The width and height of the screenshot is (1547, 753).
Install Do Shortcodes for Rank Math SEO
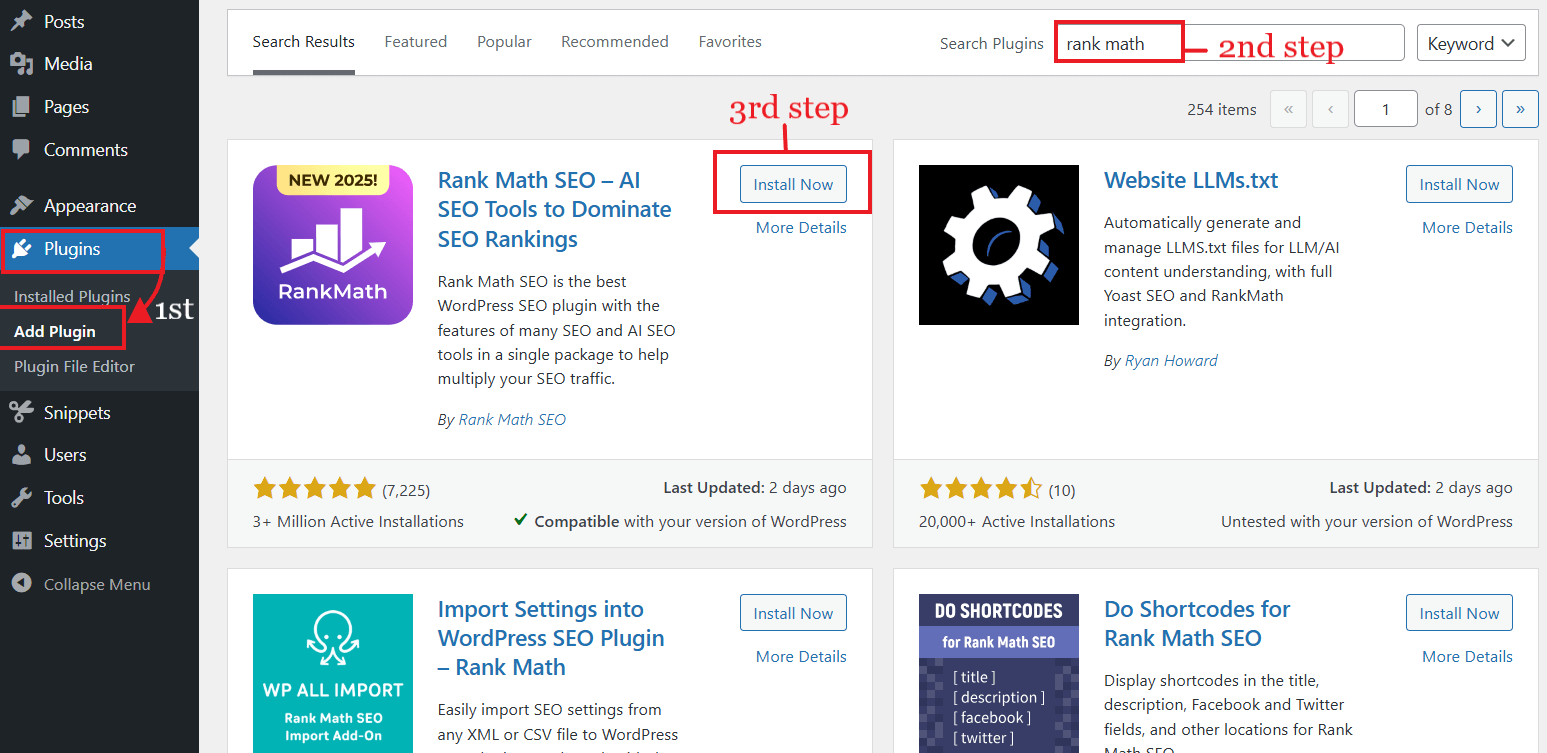1459,613
